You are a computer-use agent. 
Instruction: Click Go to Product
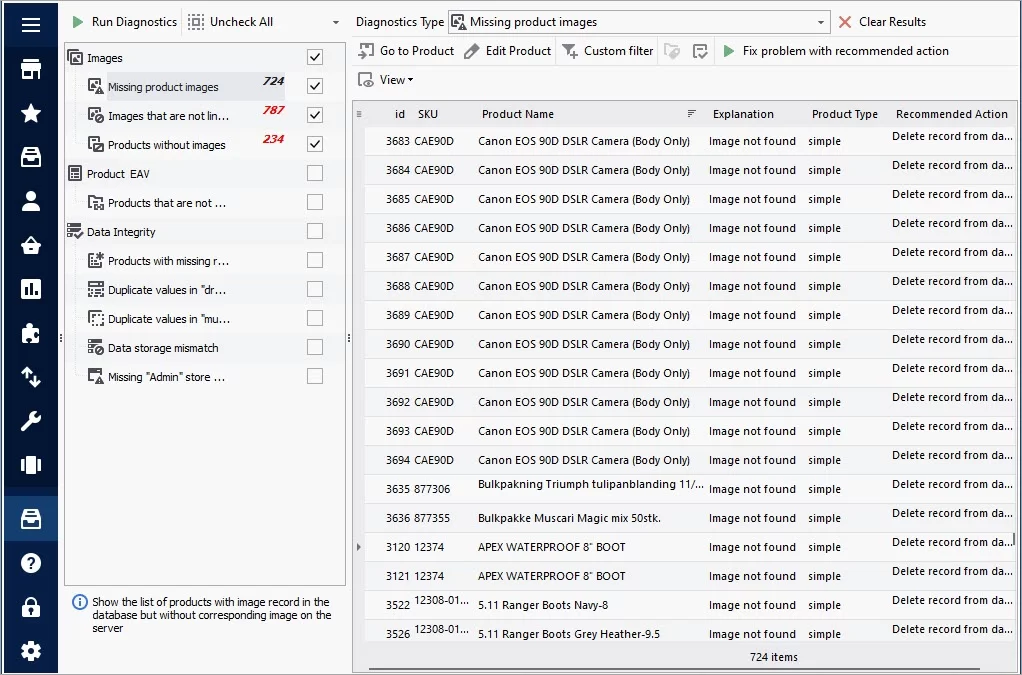(406, 51)
